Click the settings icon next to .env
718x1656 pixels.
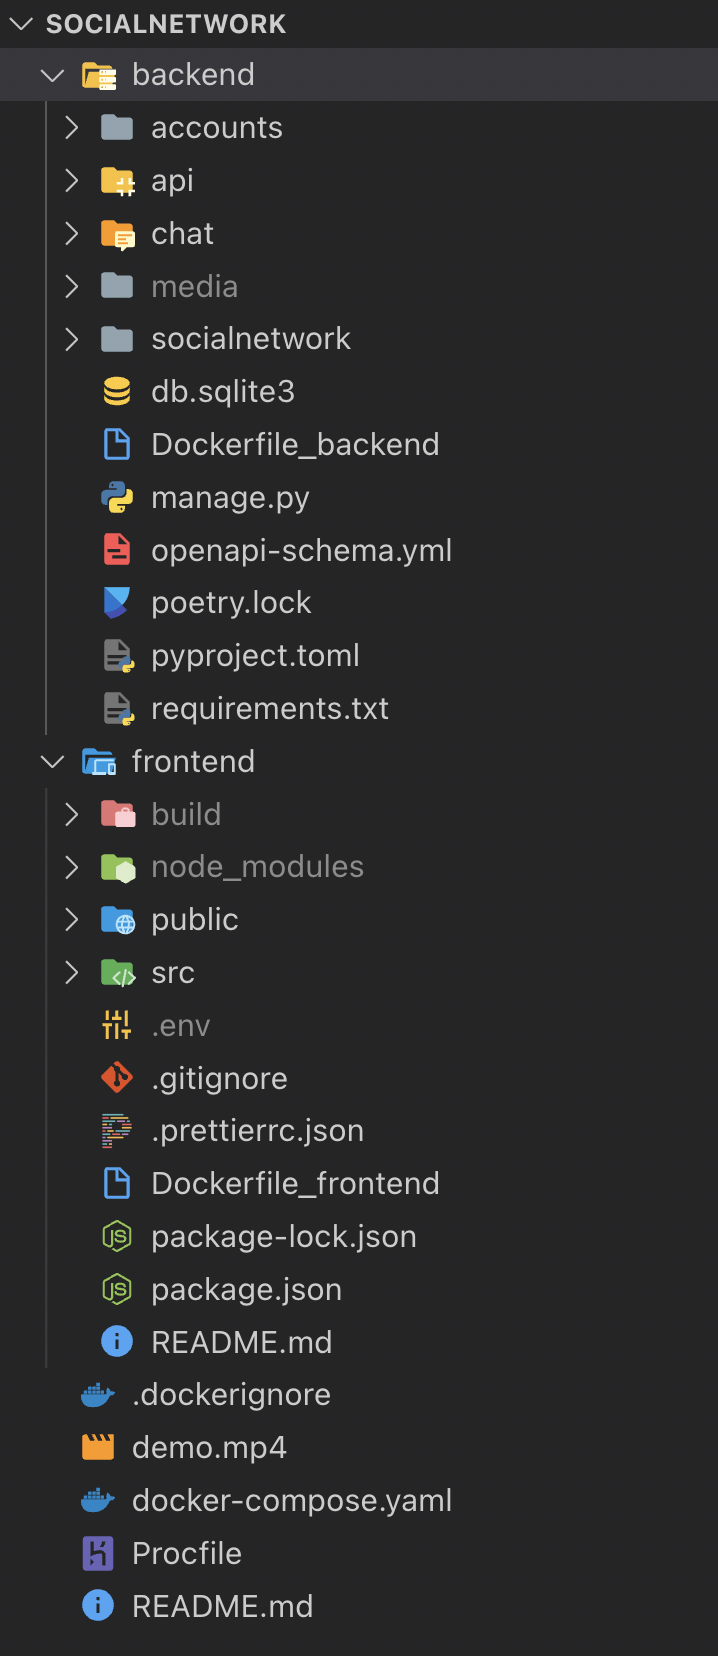click(117, 1024)
